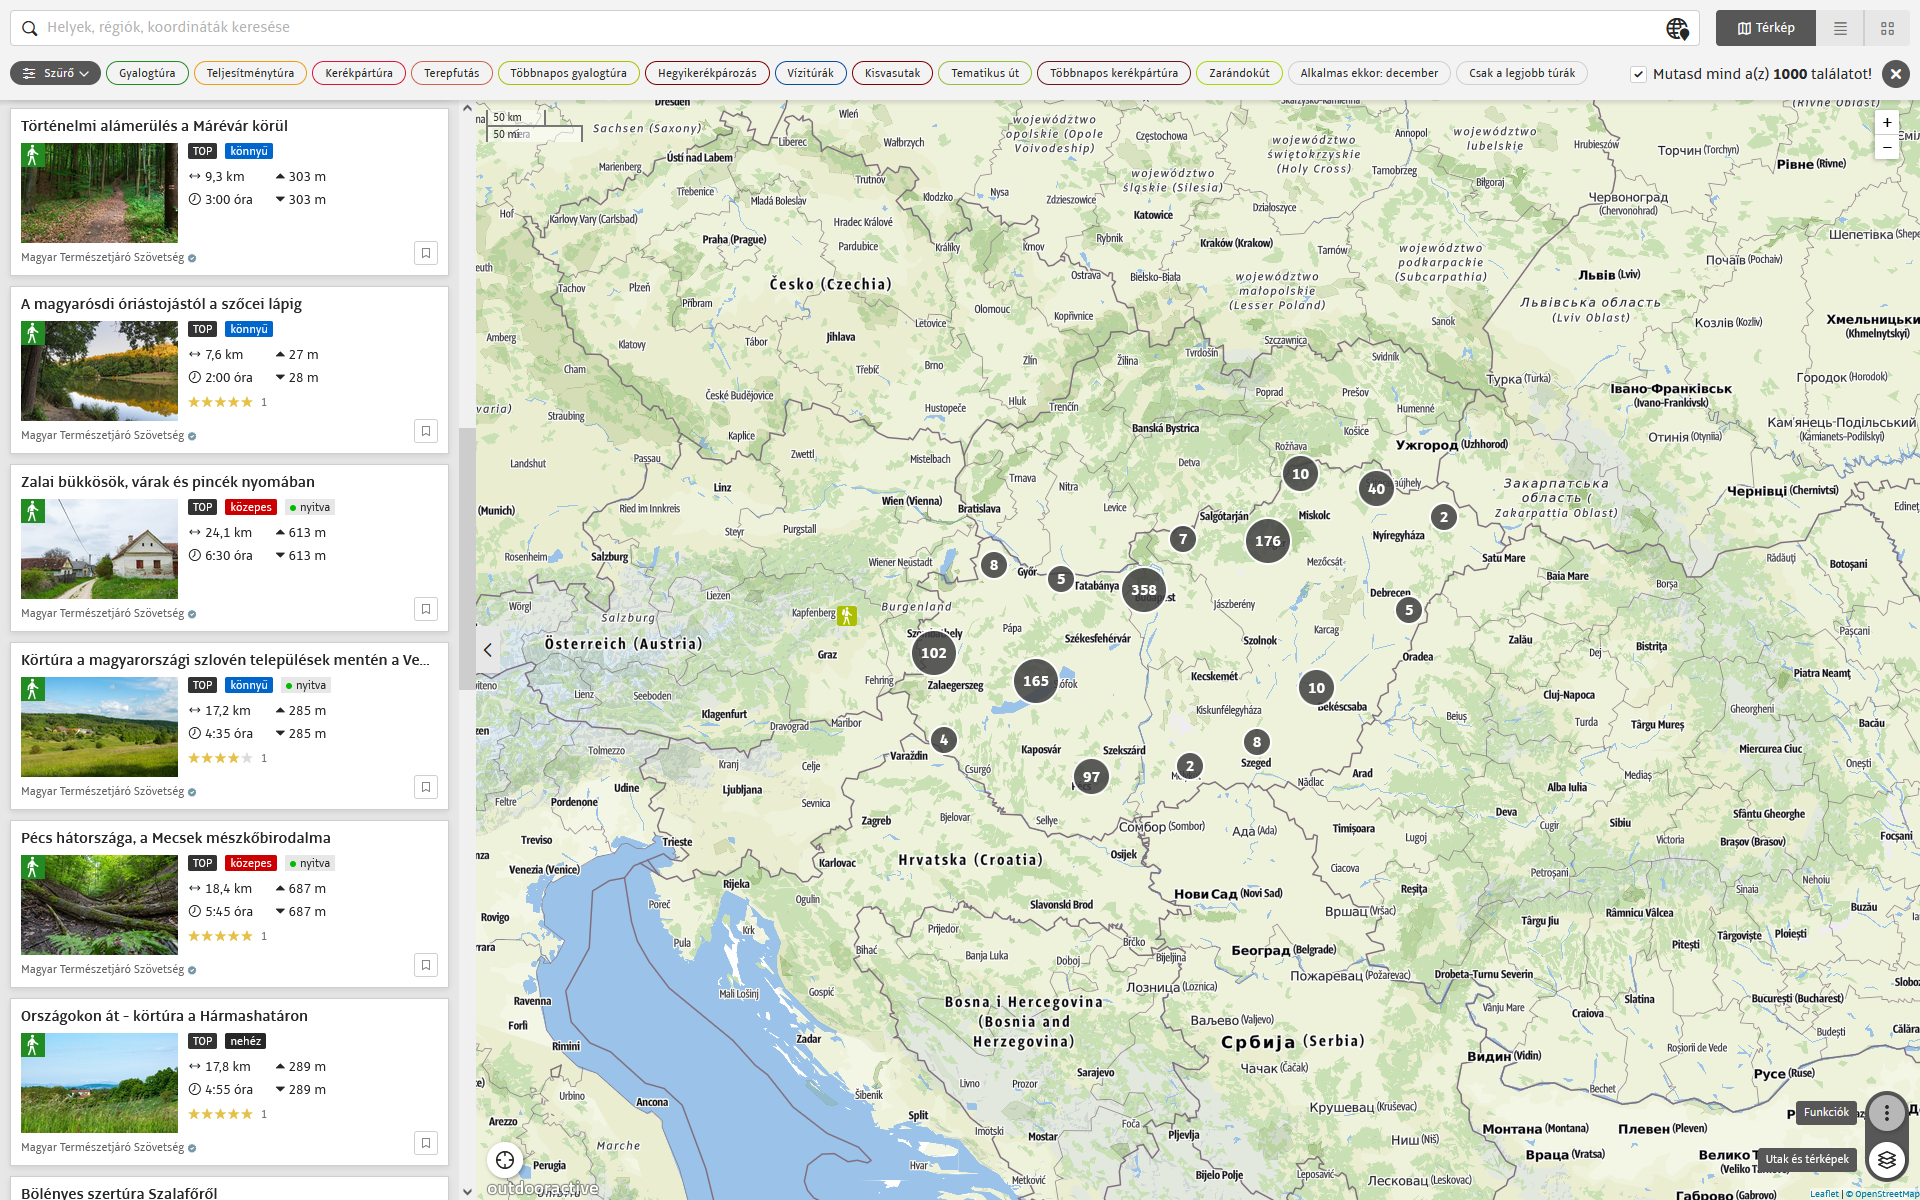Open map cluster with 4 near Varaždin
The image size is (1920, 1200).
(943, 740)
